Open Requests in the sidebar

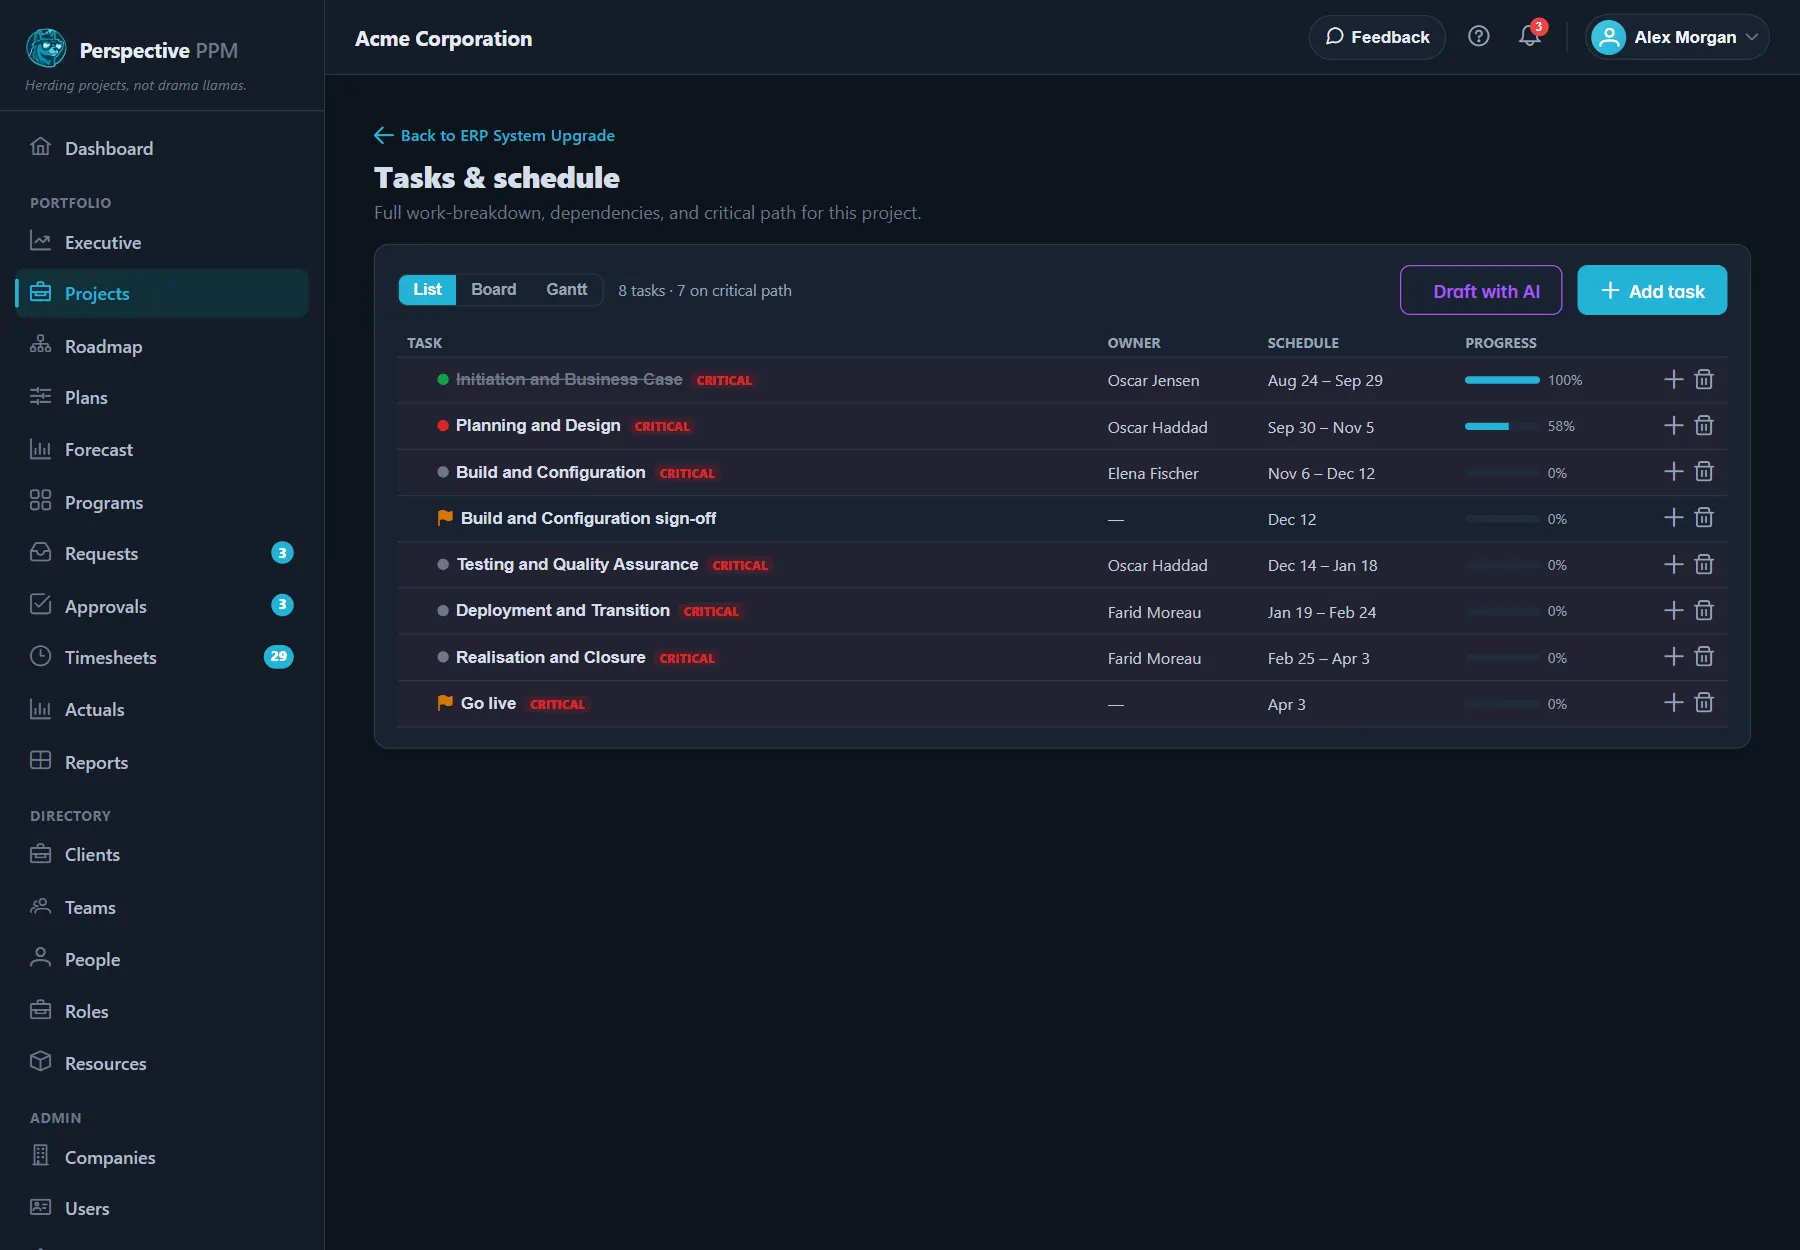click(162, 553)
